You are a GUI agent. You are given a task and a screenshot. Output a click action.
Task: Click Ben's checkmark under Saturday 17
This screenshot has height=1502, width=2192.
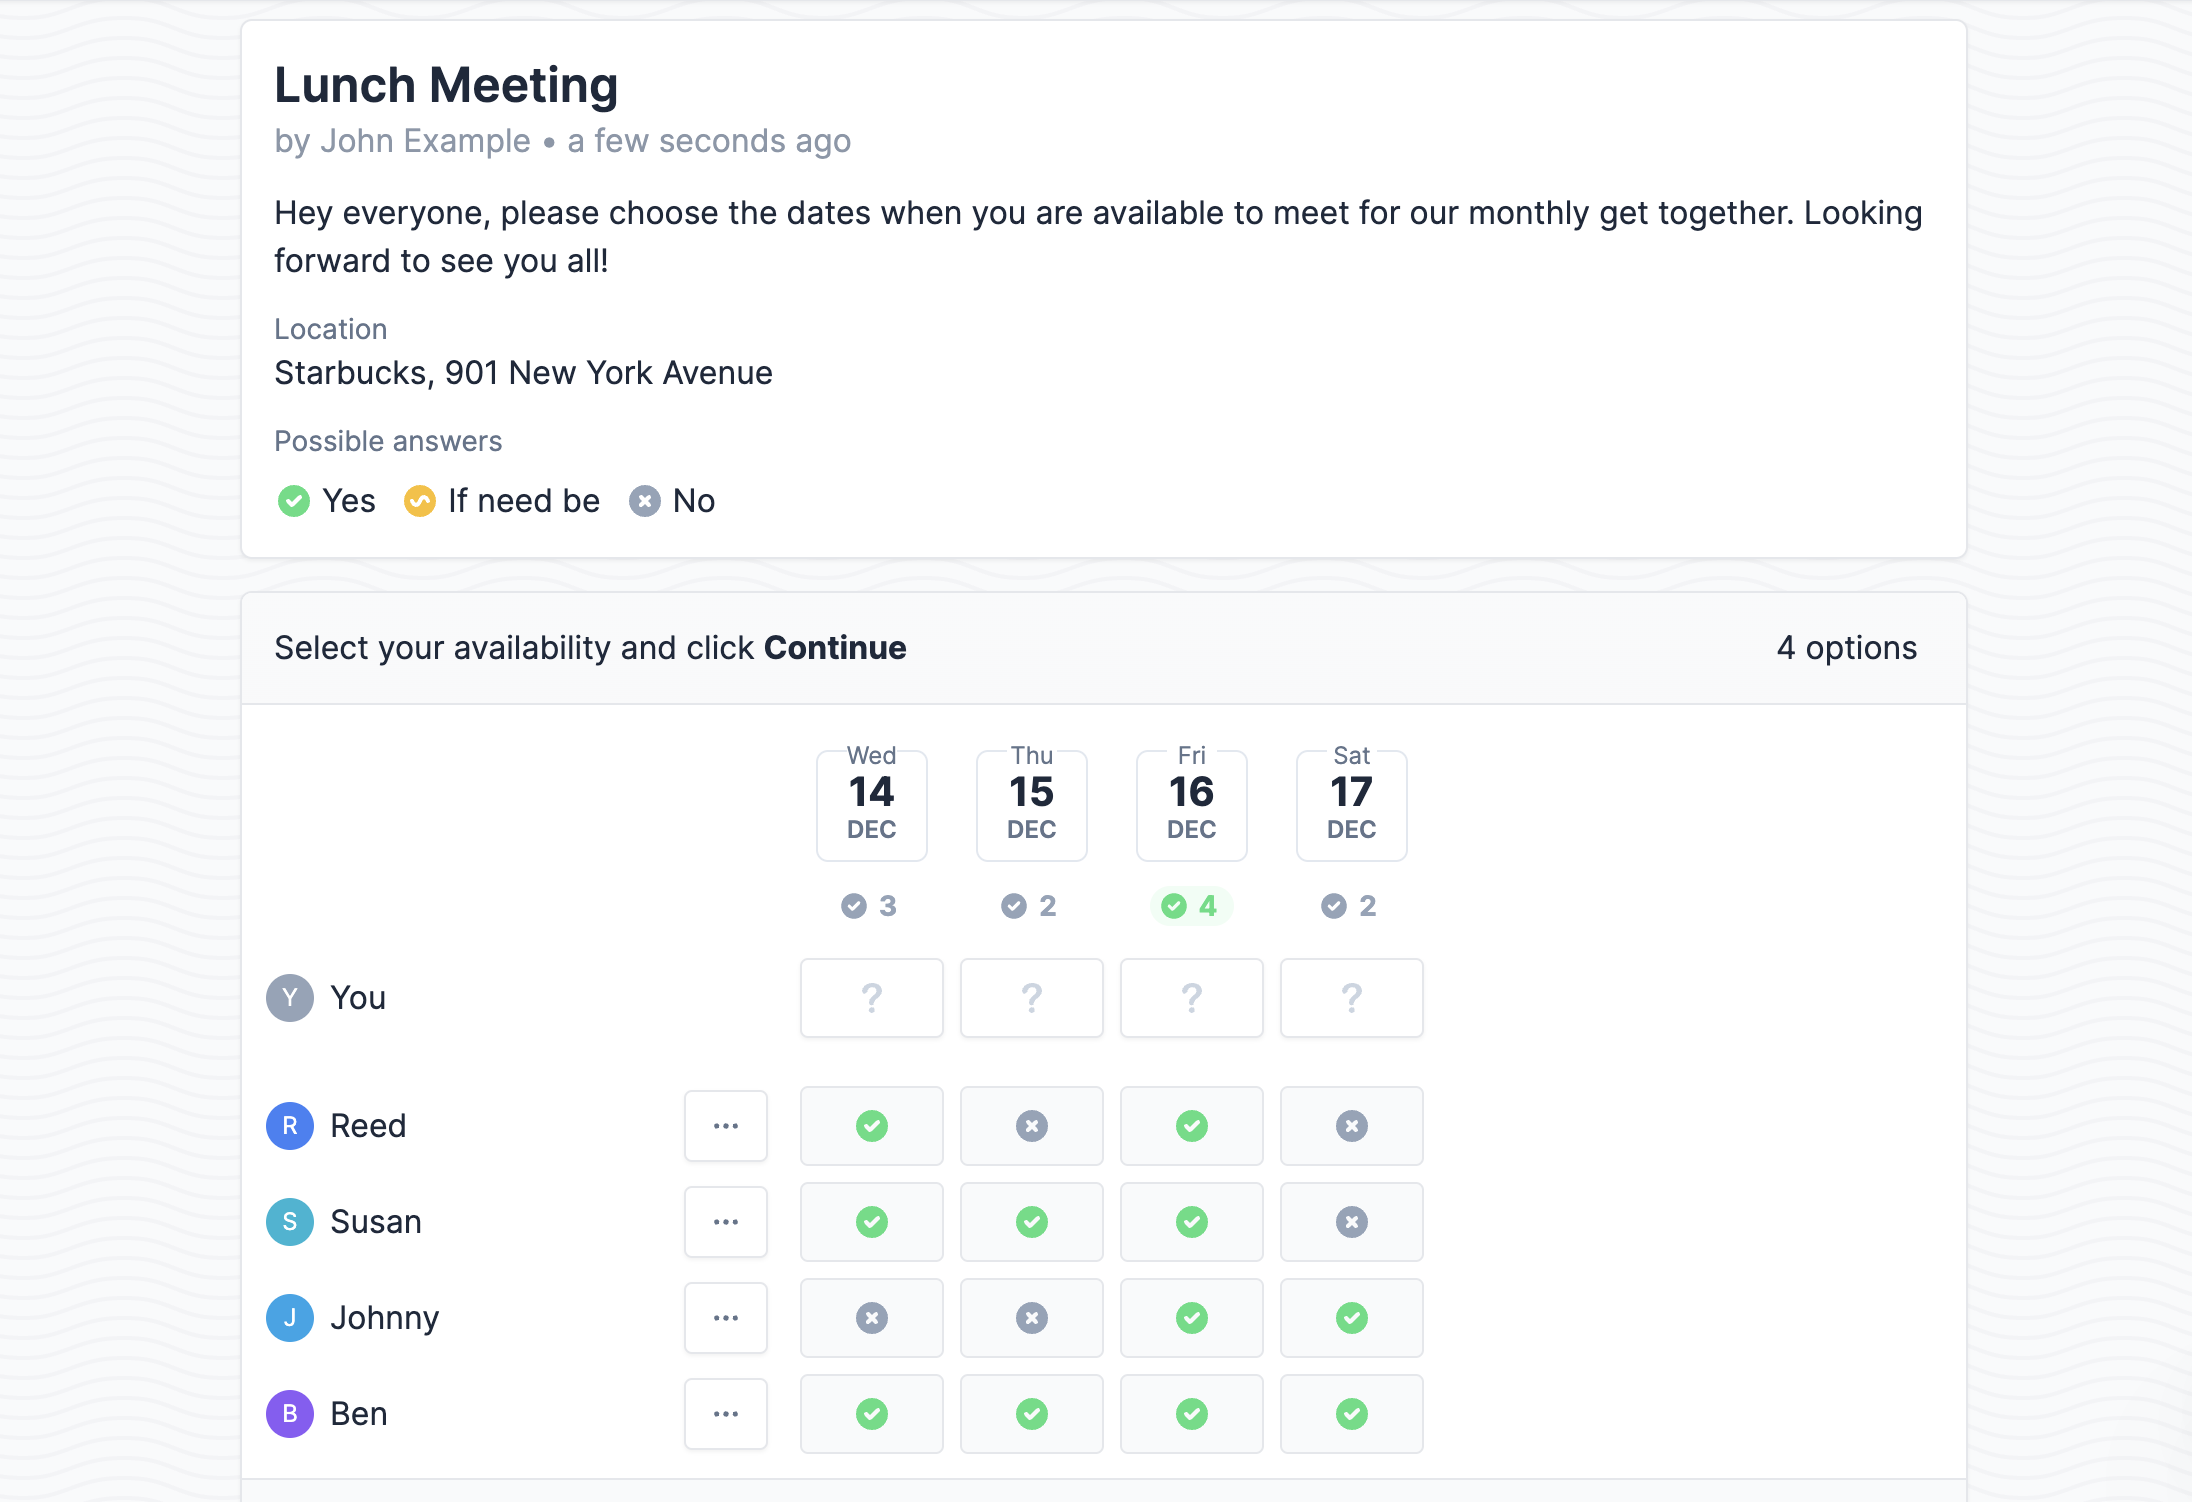click(1351, 1414)
